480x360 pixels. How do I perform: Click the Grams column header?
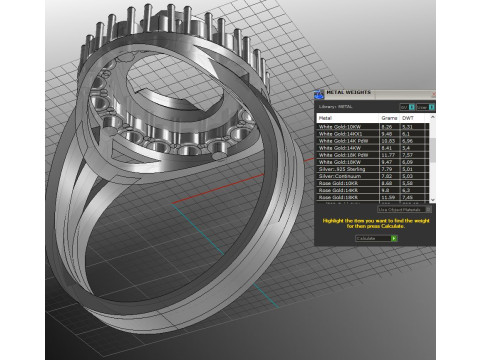[389, 118]
